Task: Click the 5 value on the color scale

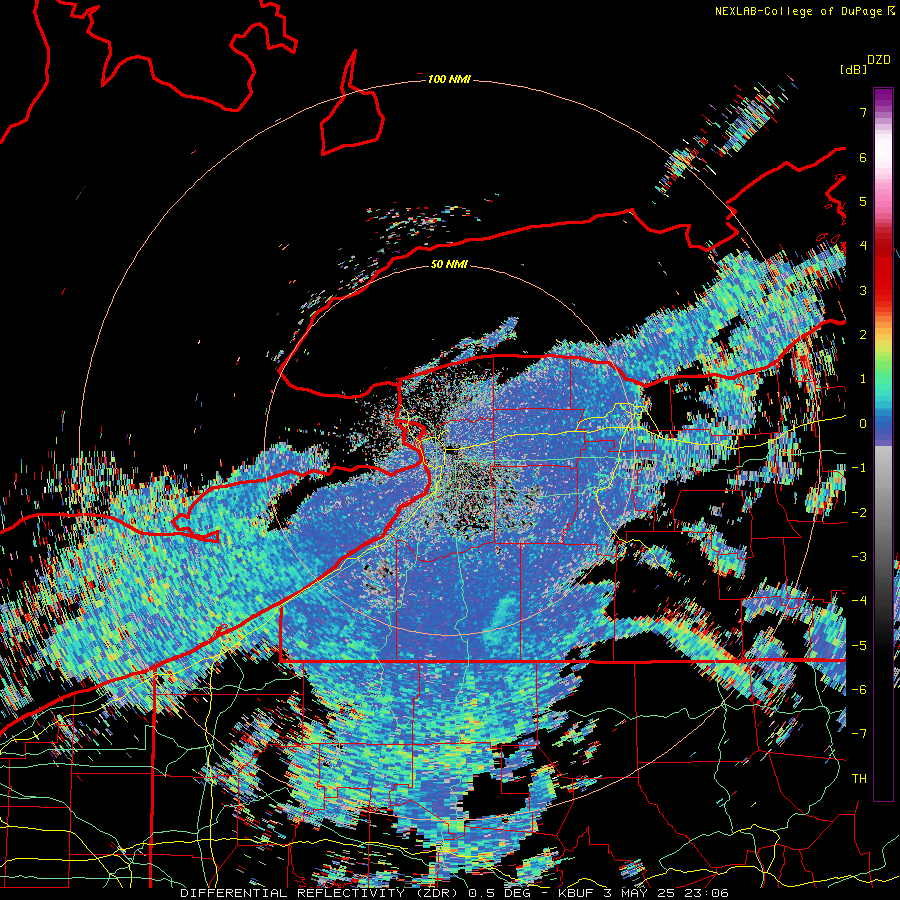Action: click(x=863, y=201)
